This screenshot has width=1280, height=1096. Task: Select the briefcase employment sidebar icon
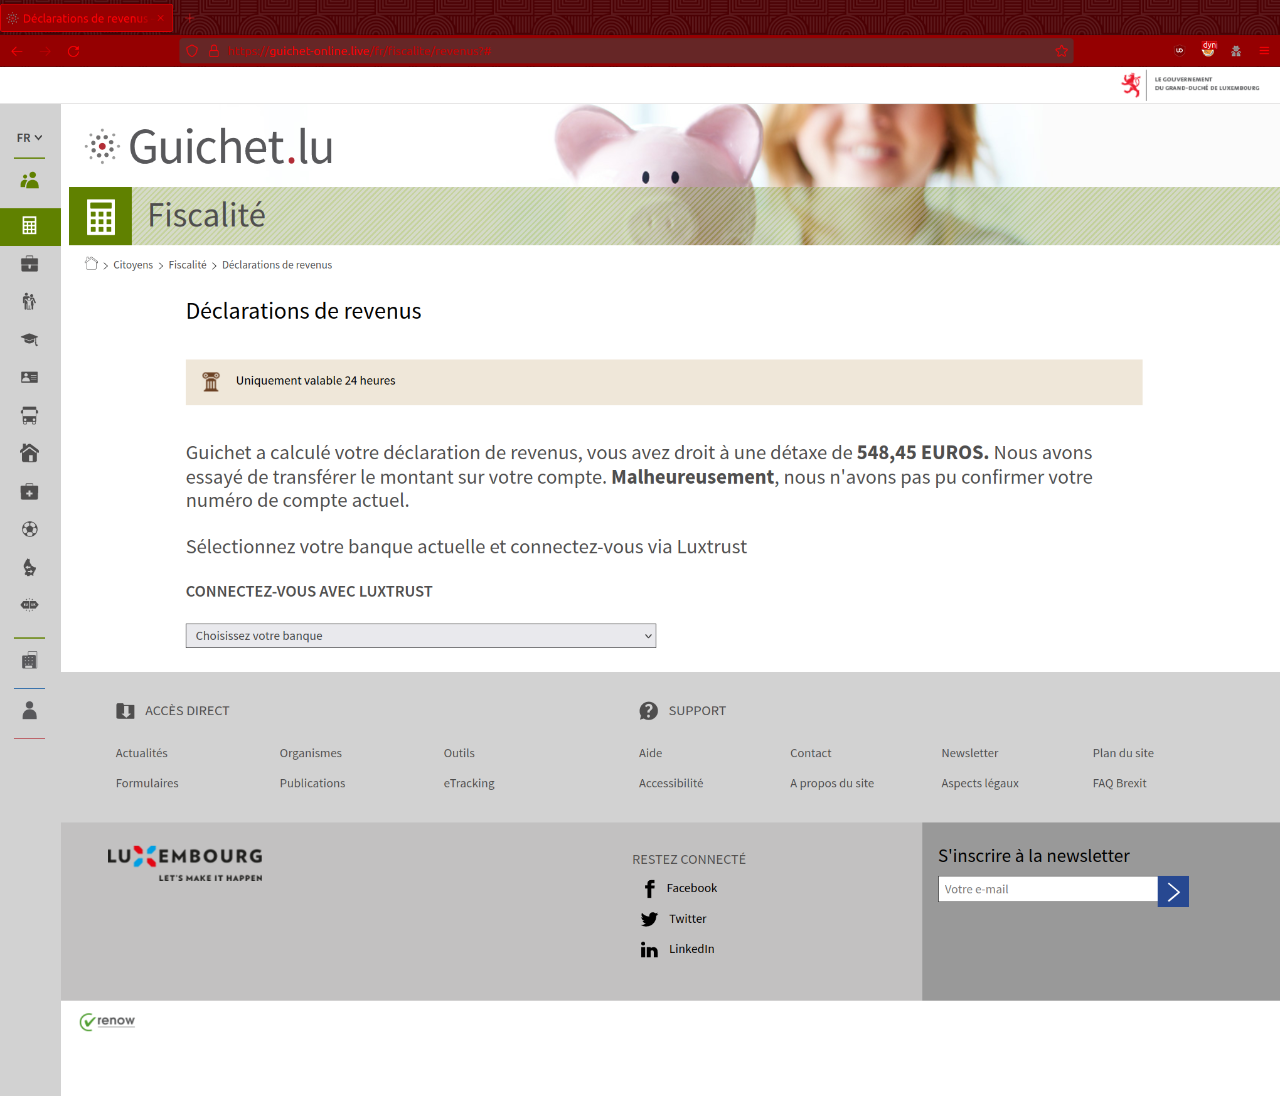pyautogui.click(x=30, y=264)
